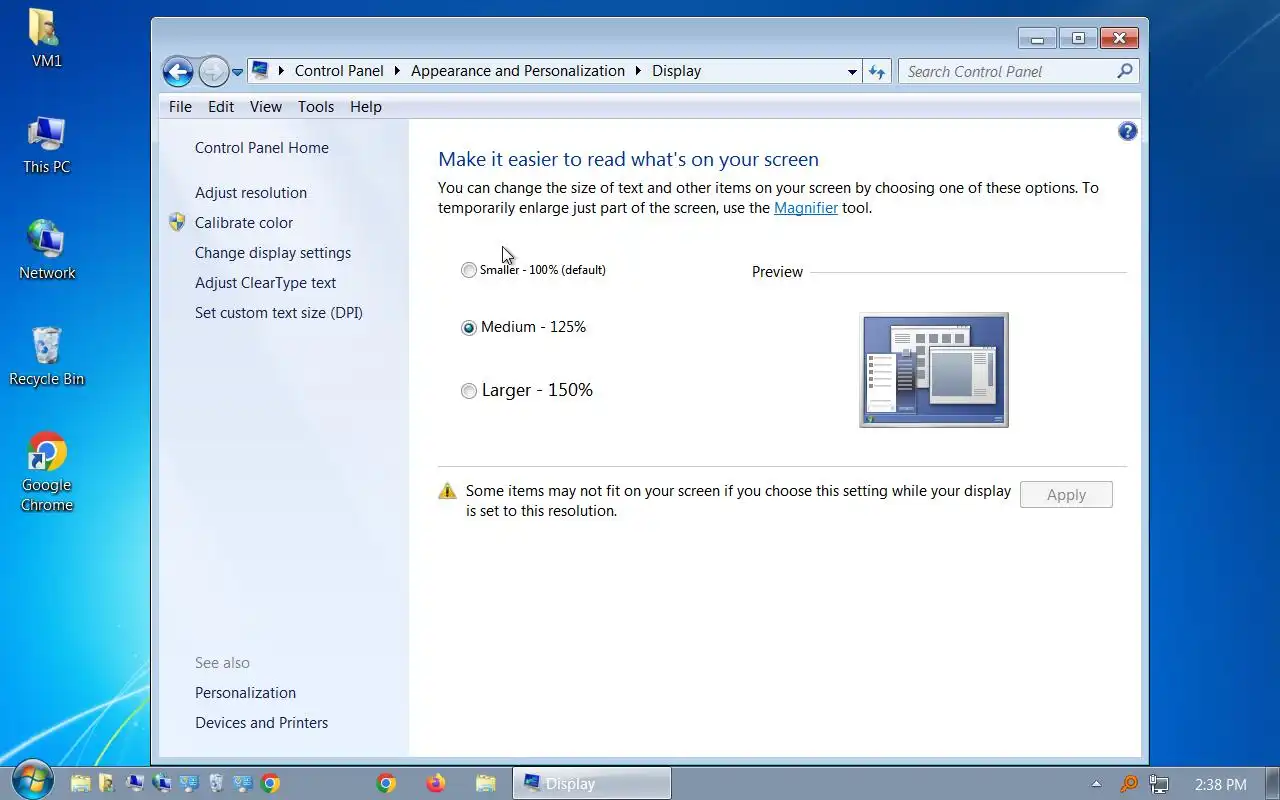Viewport: 1280px width, 800px height.
Task: Select the This PC desktop icon
Action: tap(47, 145)
